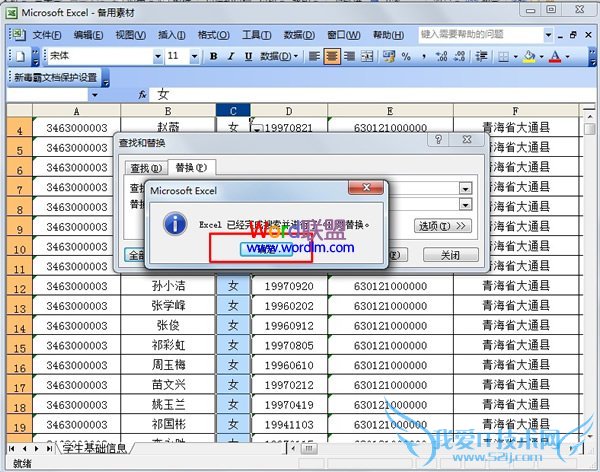This screenshot has width=600, height=472.
Task: Click 新毒霸文档保护设置 toolbar button
Action: (56, 77)
